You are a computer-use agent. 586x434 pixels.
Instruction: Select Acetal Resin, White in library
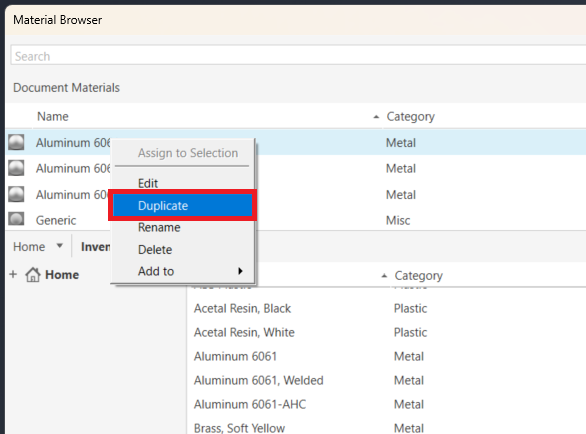[x=244, y=332]
